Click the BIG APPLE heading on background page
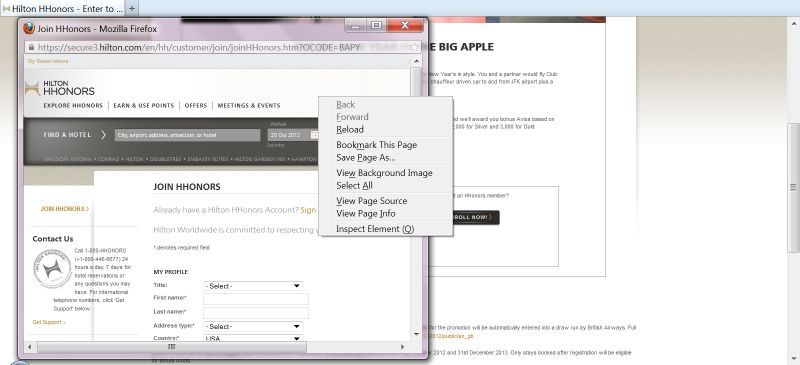This screenshot has height=365, width=800. [x=461, y=47]
